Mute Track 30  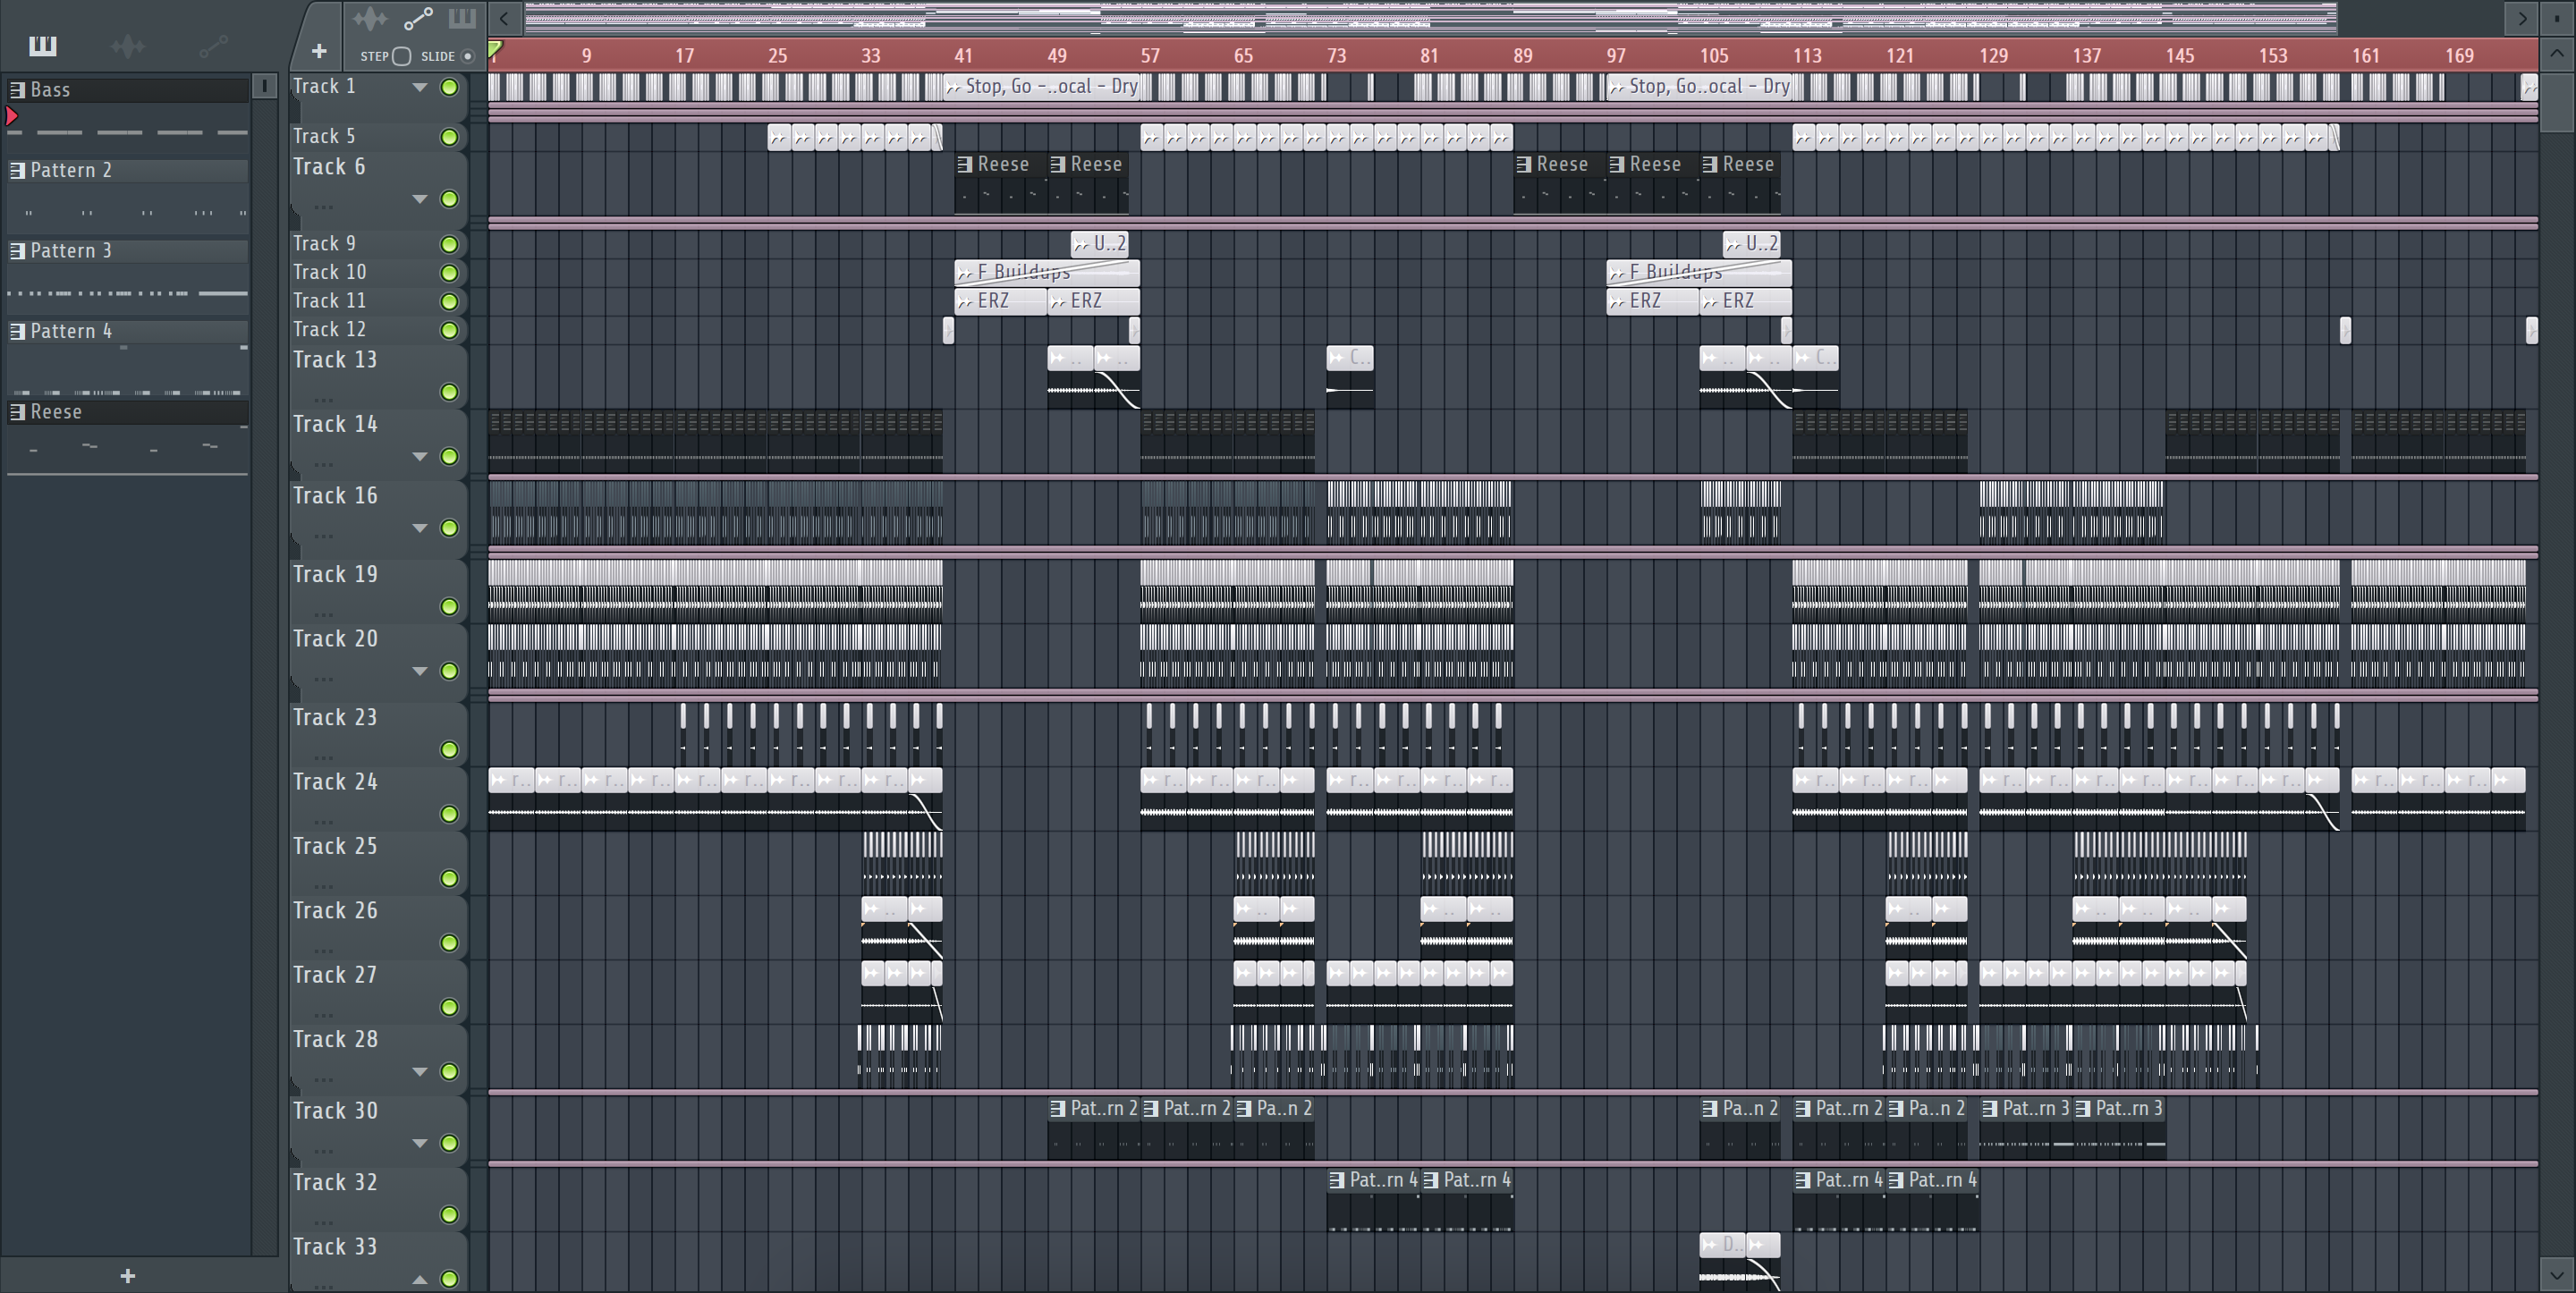pos(450,1143)
